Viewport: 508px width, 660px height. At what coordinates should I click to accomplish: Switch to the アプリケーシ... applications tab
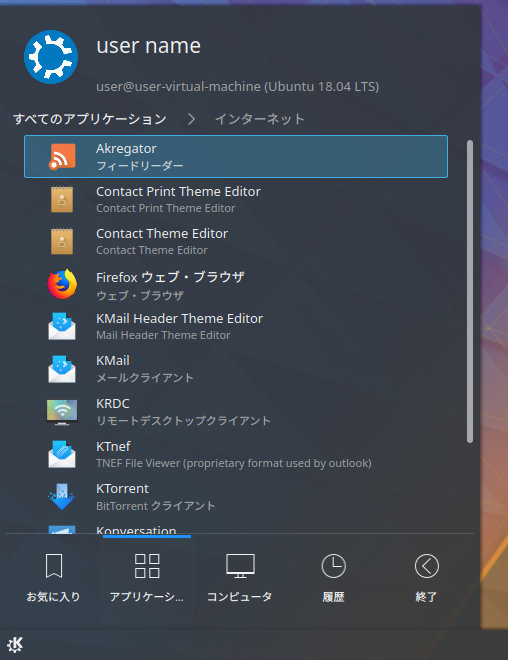click(147, 578)
